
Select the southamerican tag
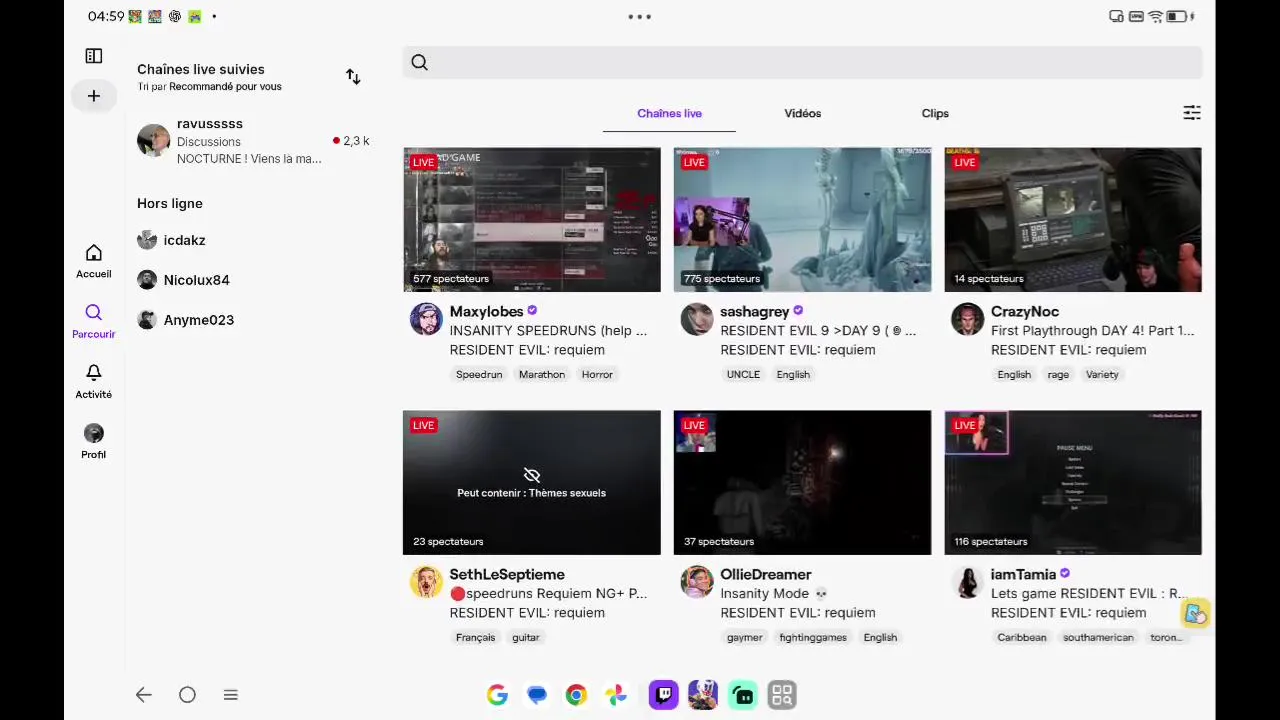1098,638
